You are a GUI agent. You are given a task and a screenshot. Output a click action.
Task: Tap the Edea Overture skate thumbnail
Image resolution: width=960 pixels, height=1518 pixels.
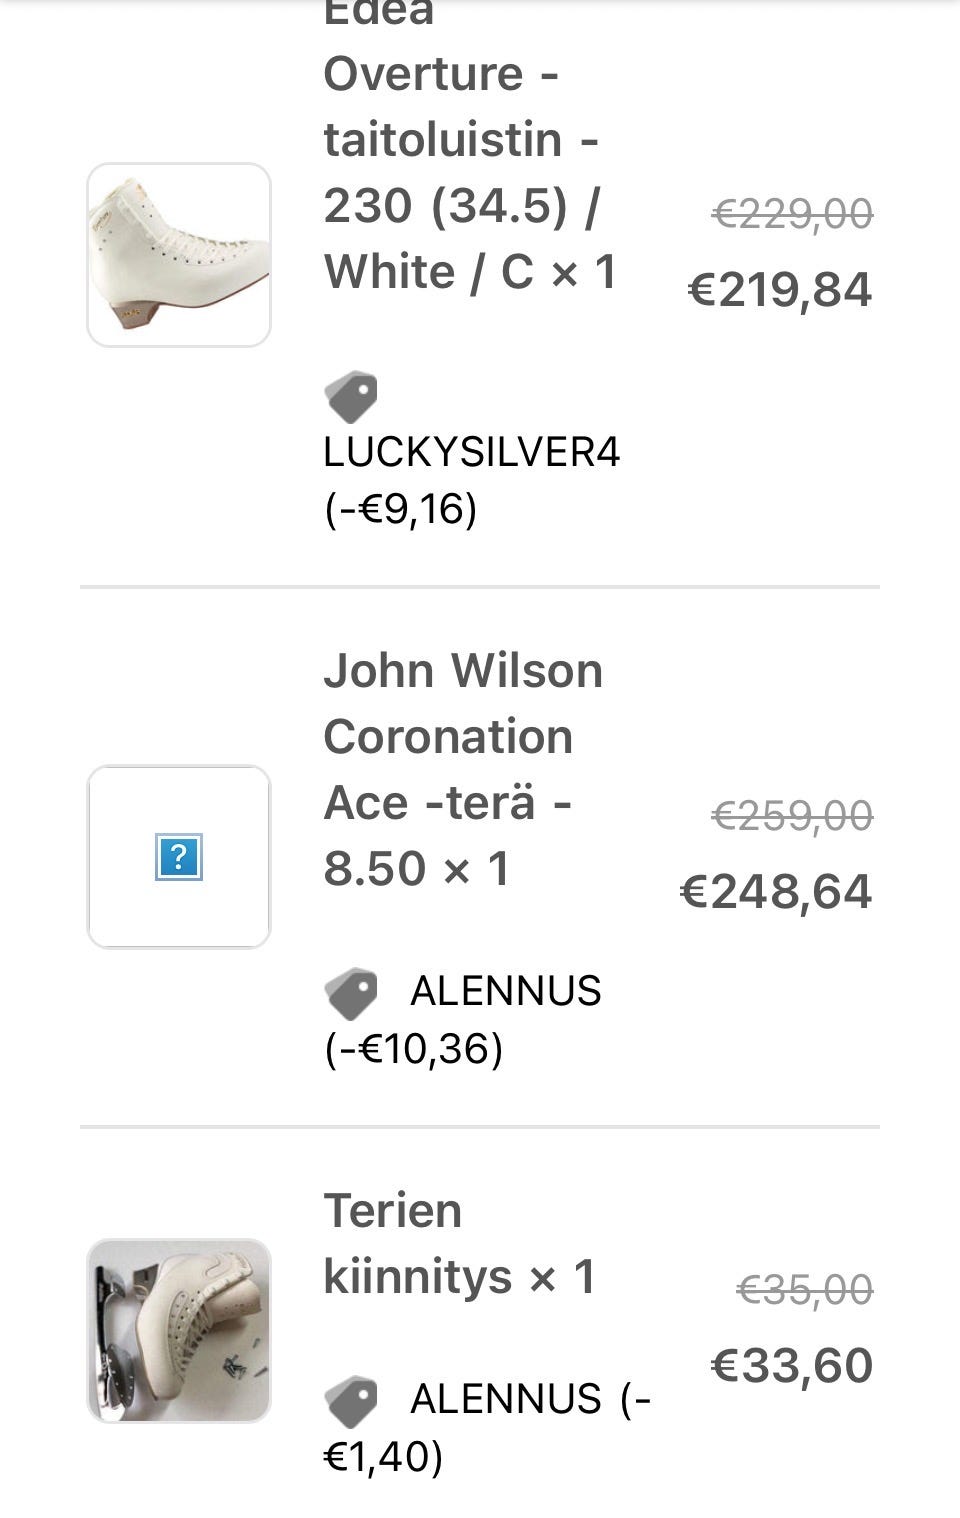pos(179,255)
